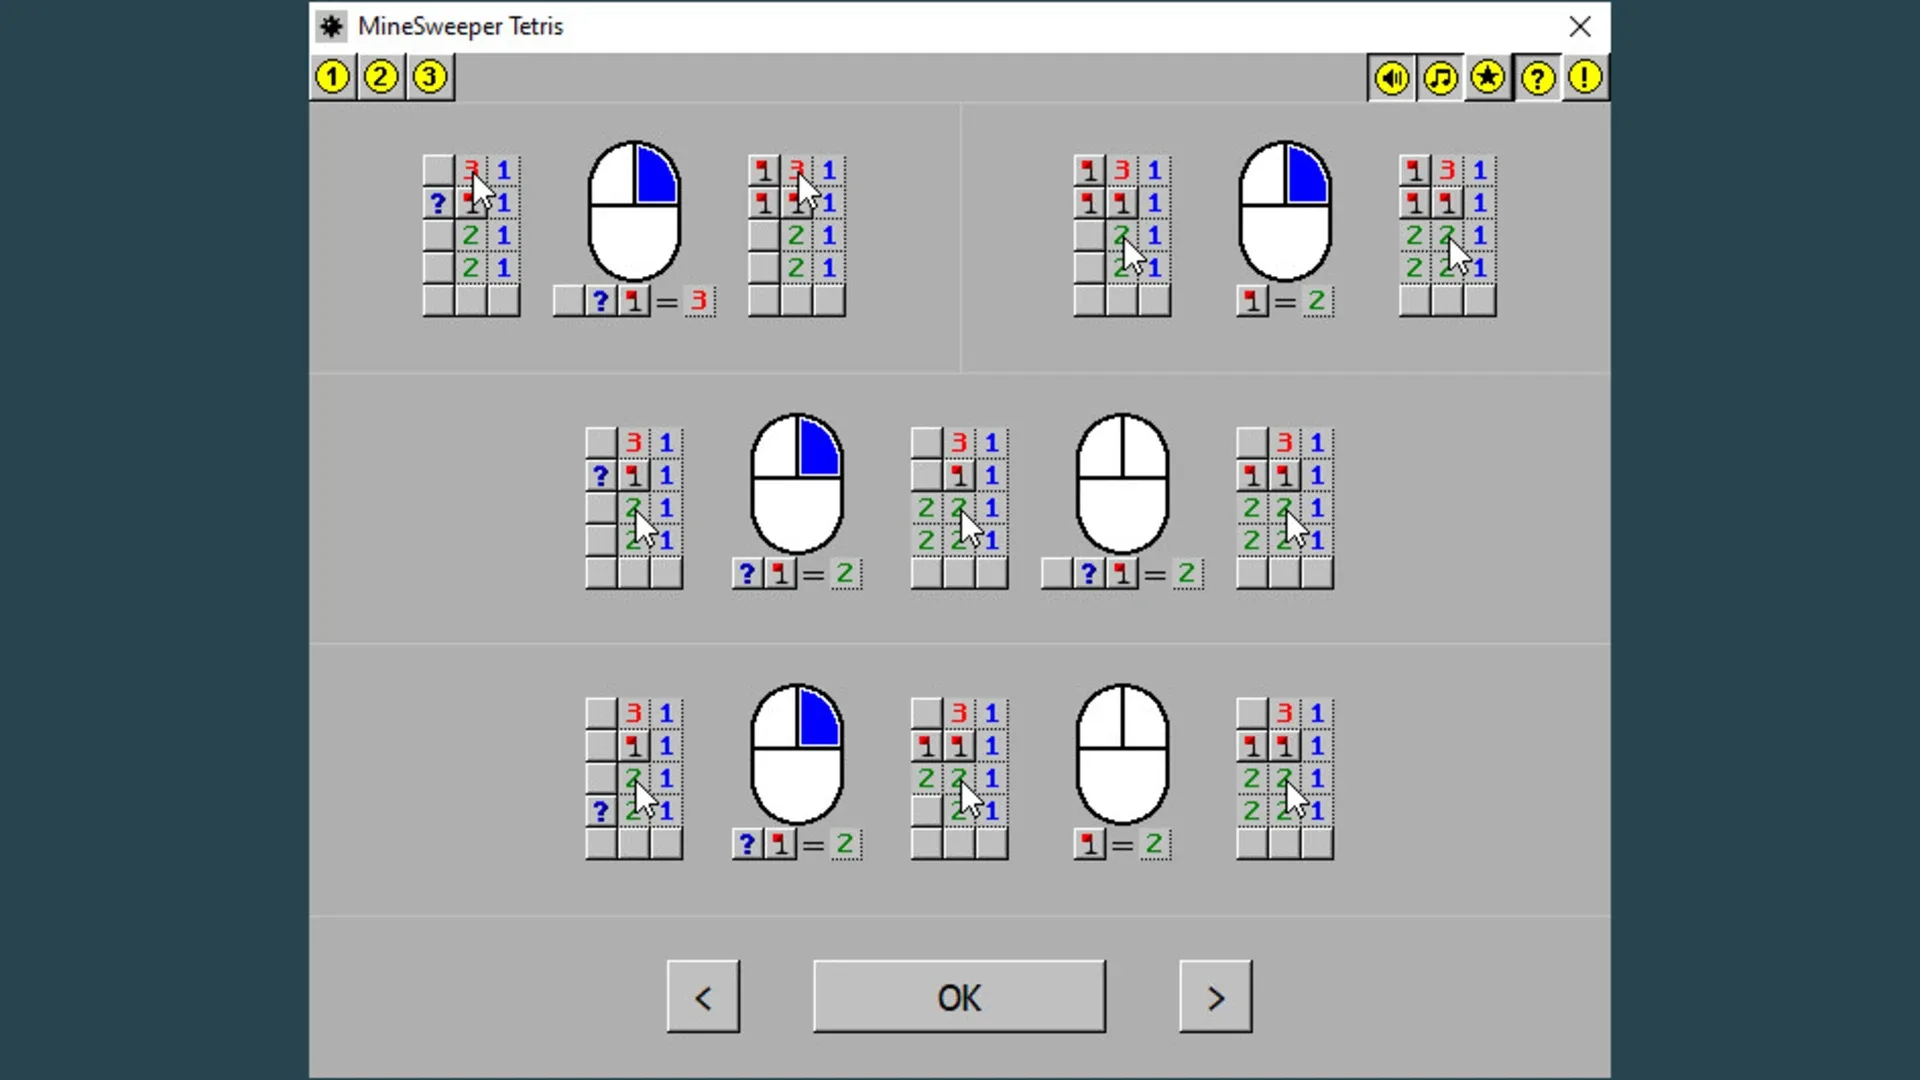This screenshot has width=1920, height=1080.
Task: Go to the next help page
Action: [x=1215, y=997]
